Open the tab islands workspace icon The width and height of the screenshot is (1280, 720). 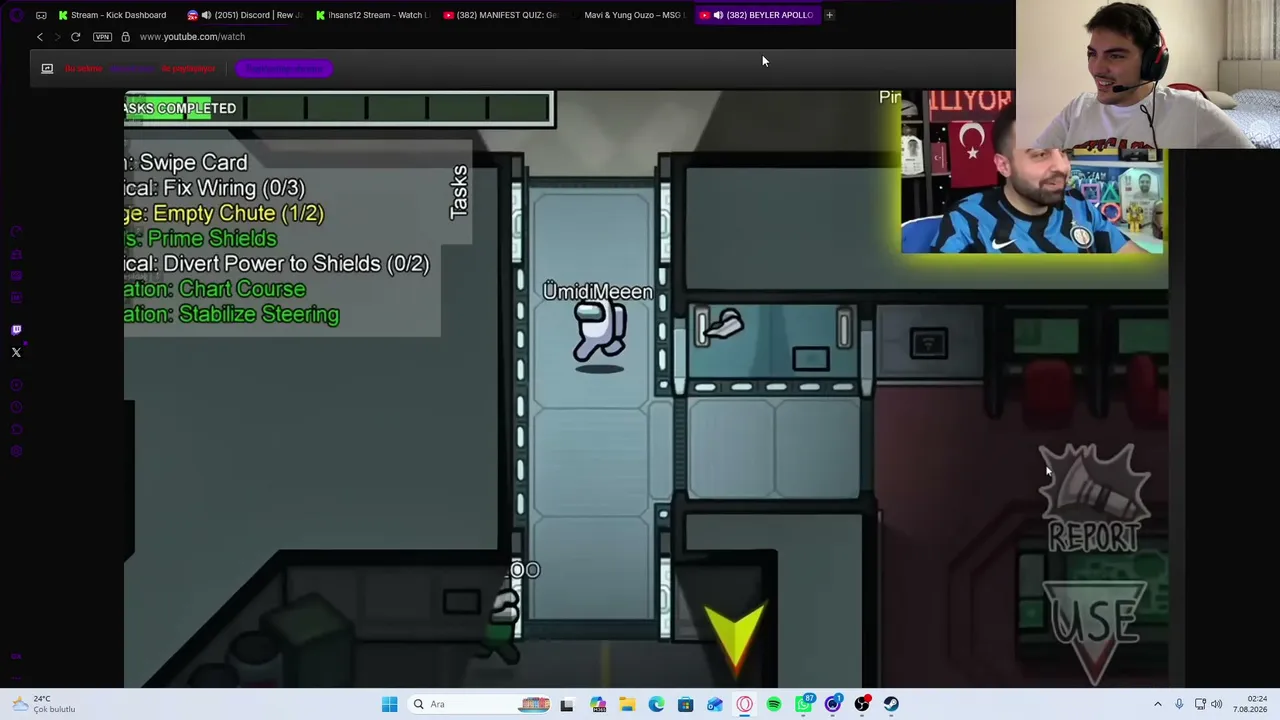point(41,15)
